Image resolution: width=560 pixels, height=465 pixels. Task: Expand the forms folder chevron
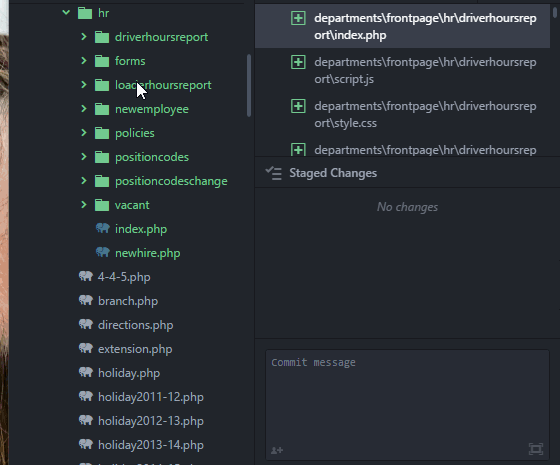pos(84,61)
